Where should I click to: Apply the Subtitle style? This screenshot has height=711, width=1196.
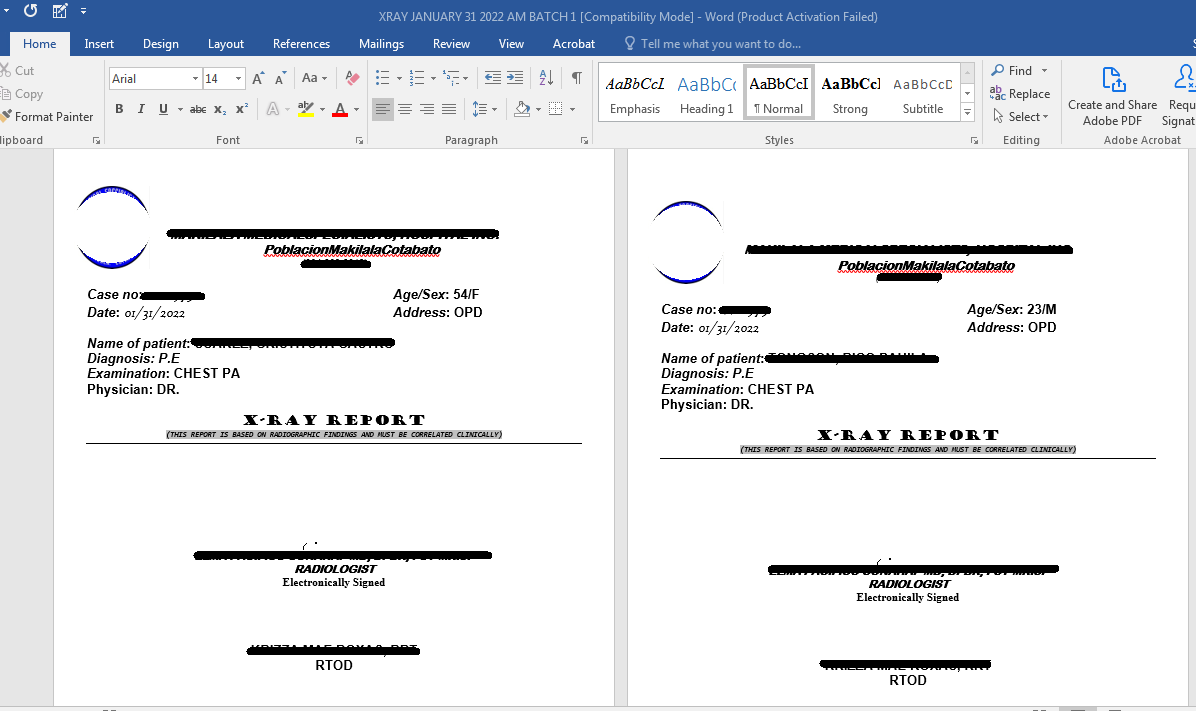(x=923, y=93)
